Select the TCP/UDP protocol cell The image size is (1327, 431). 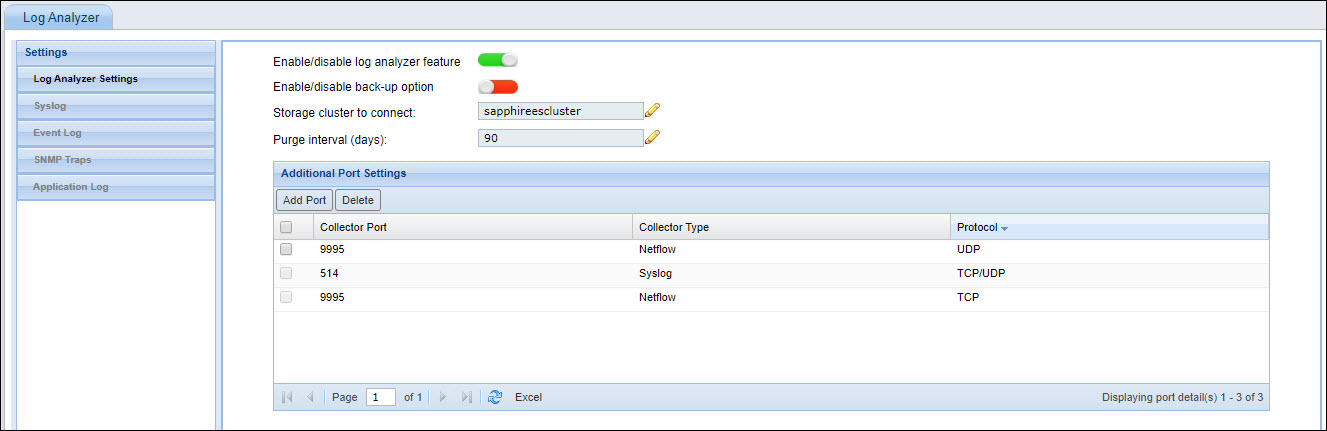click(1110, 273)
